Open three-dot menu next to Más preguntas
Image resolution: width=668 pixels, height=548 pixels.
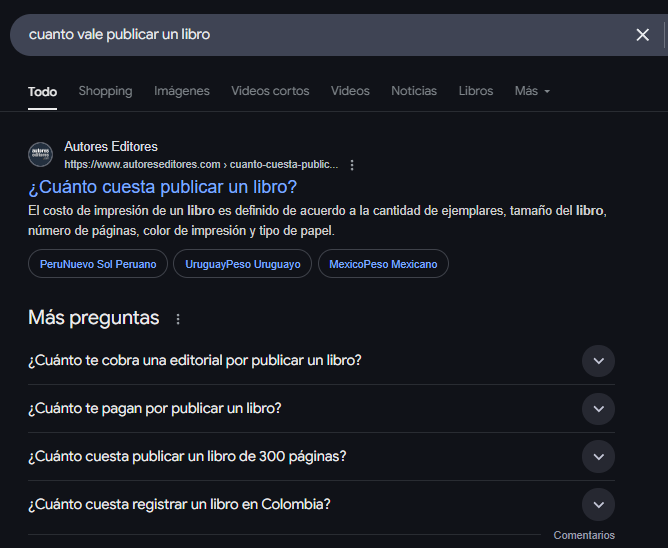point(179,319)
